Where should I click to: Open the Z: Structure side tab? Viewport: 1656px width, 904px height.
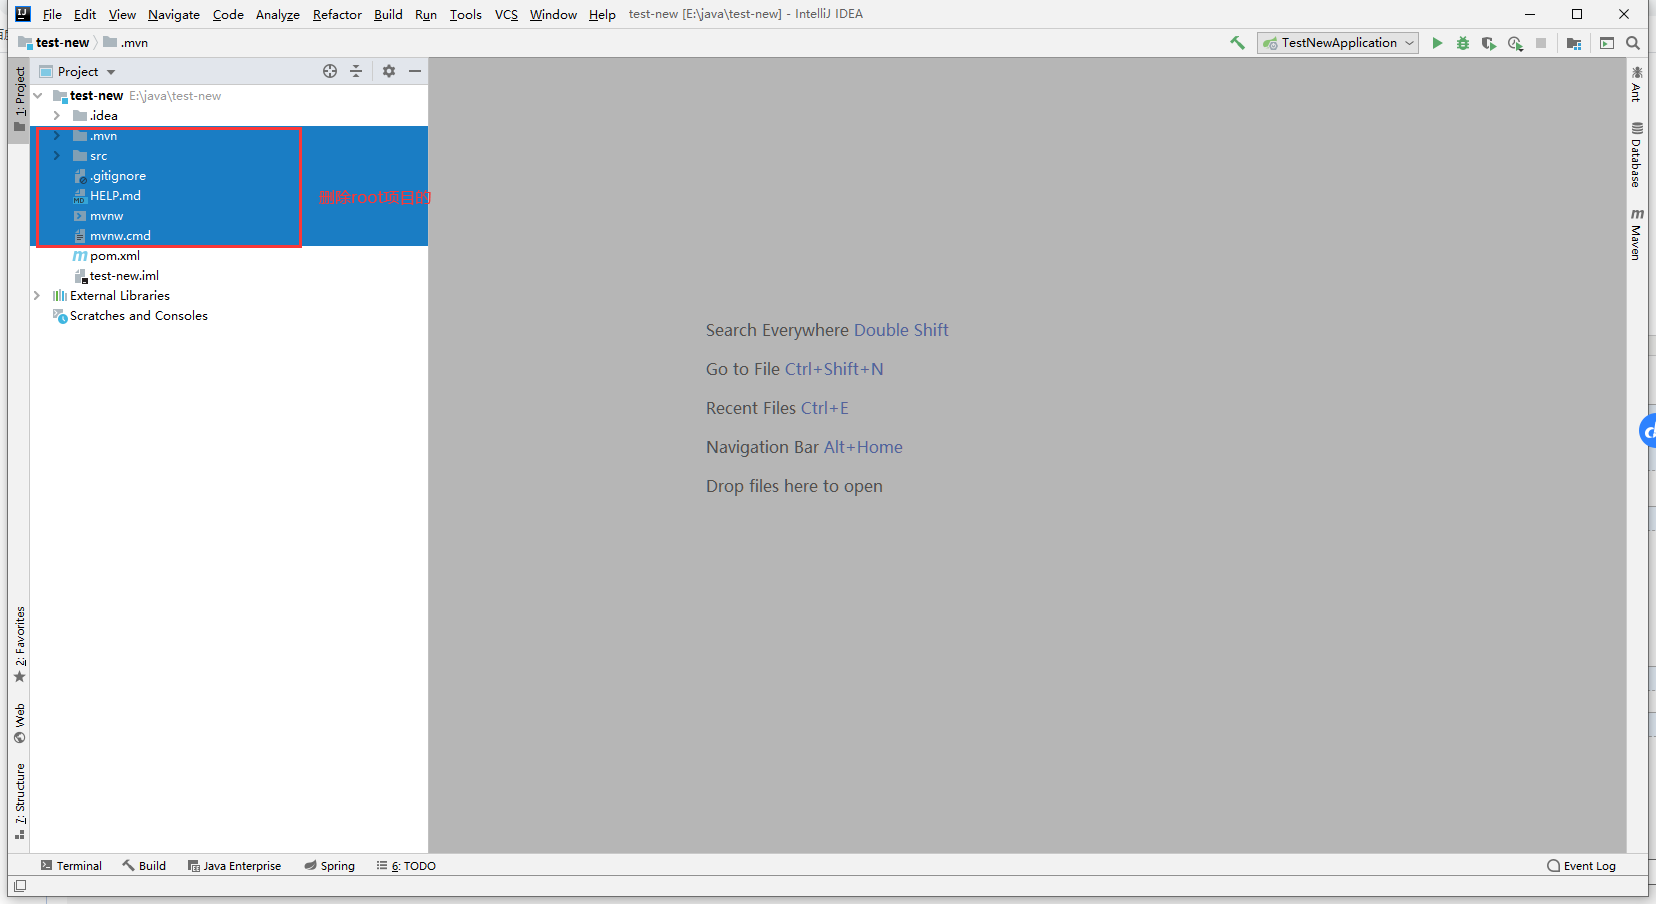[x=19, y=801]
